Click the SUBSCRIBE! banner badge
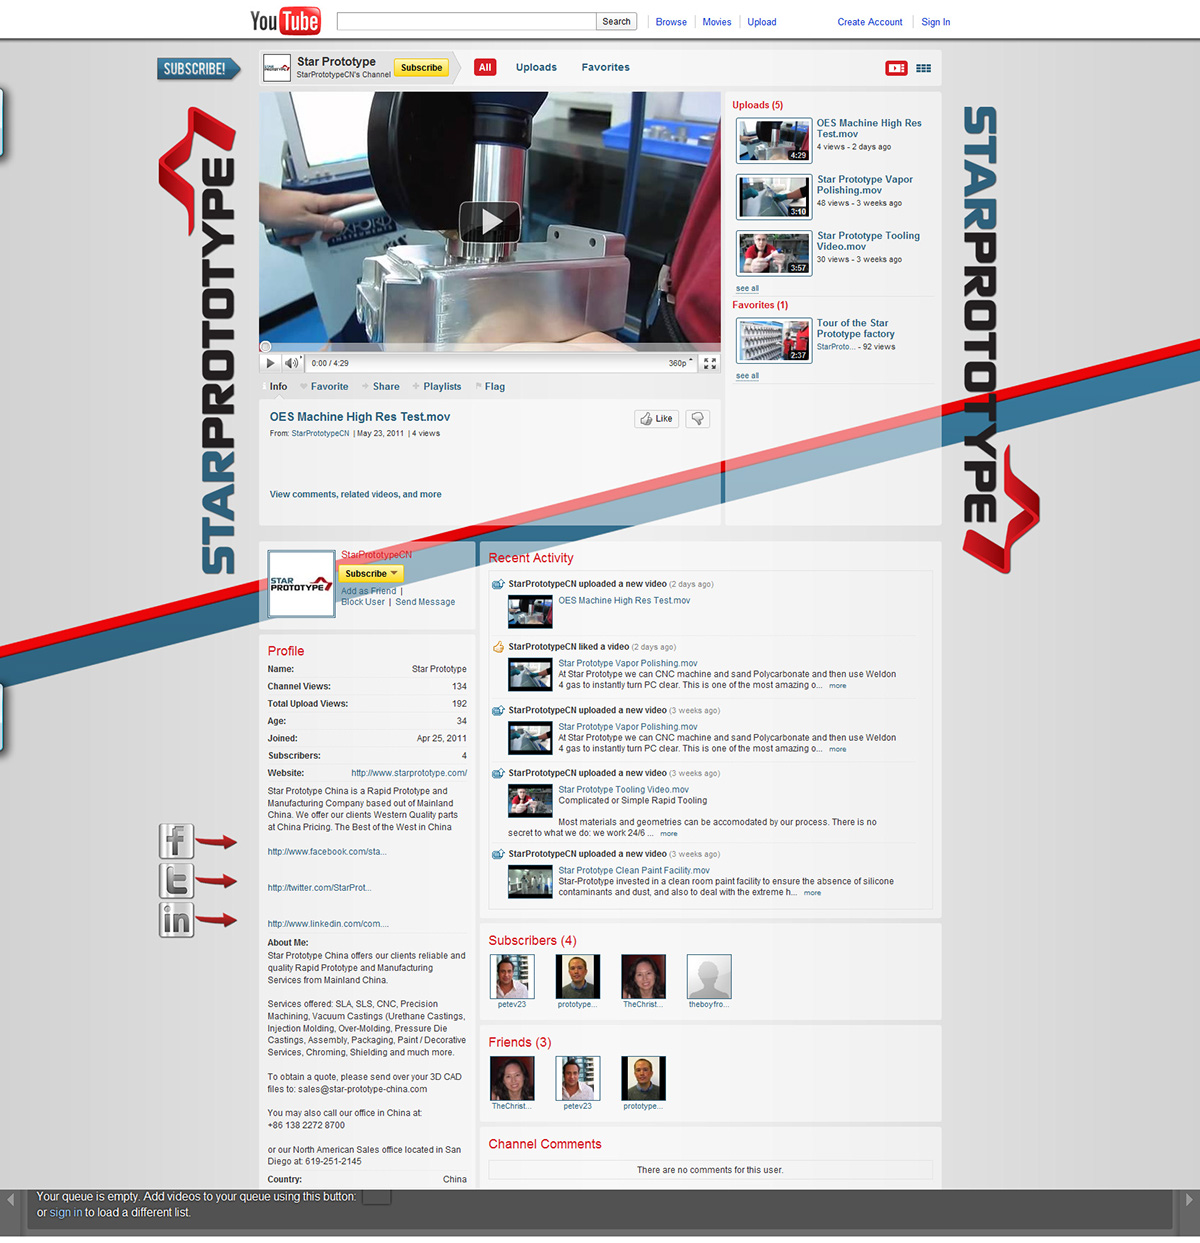1200x1243 pixels. (x=198, y=69)
